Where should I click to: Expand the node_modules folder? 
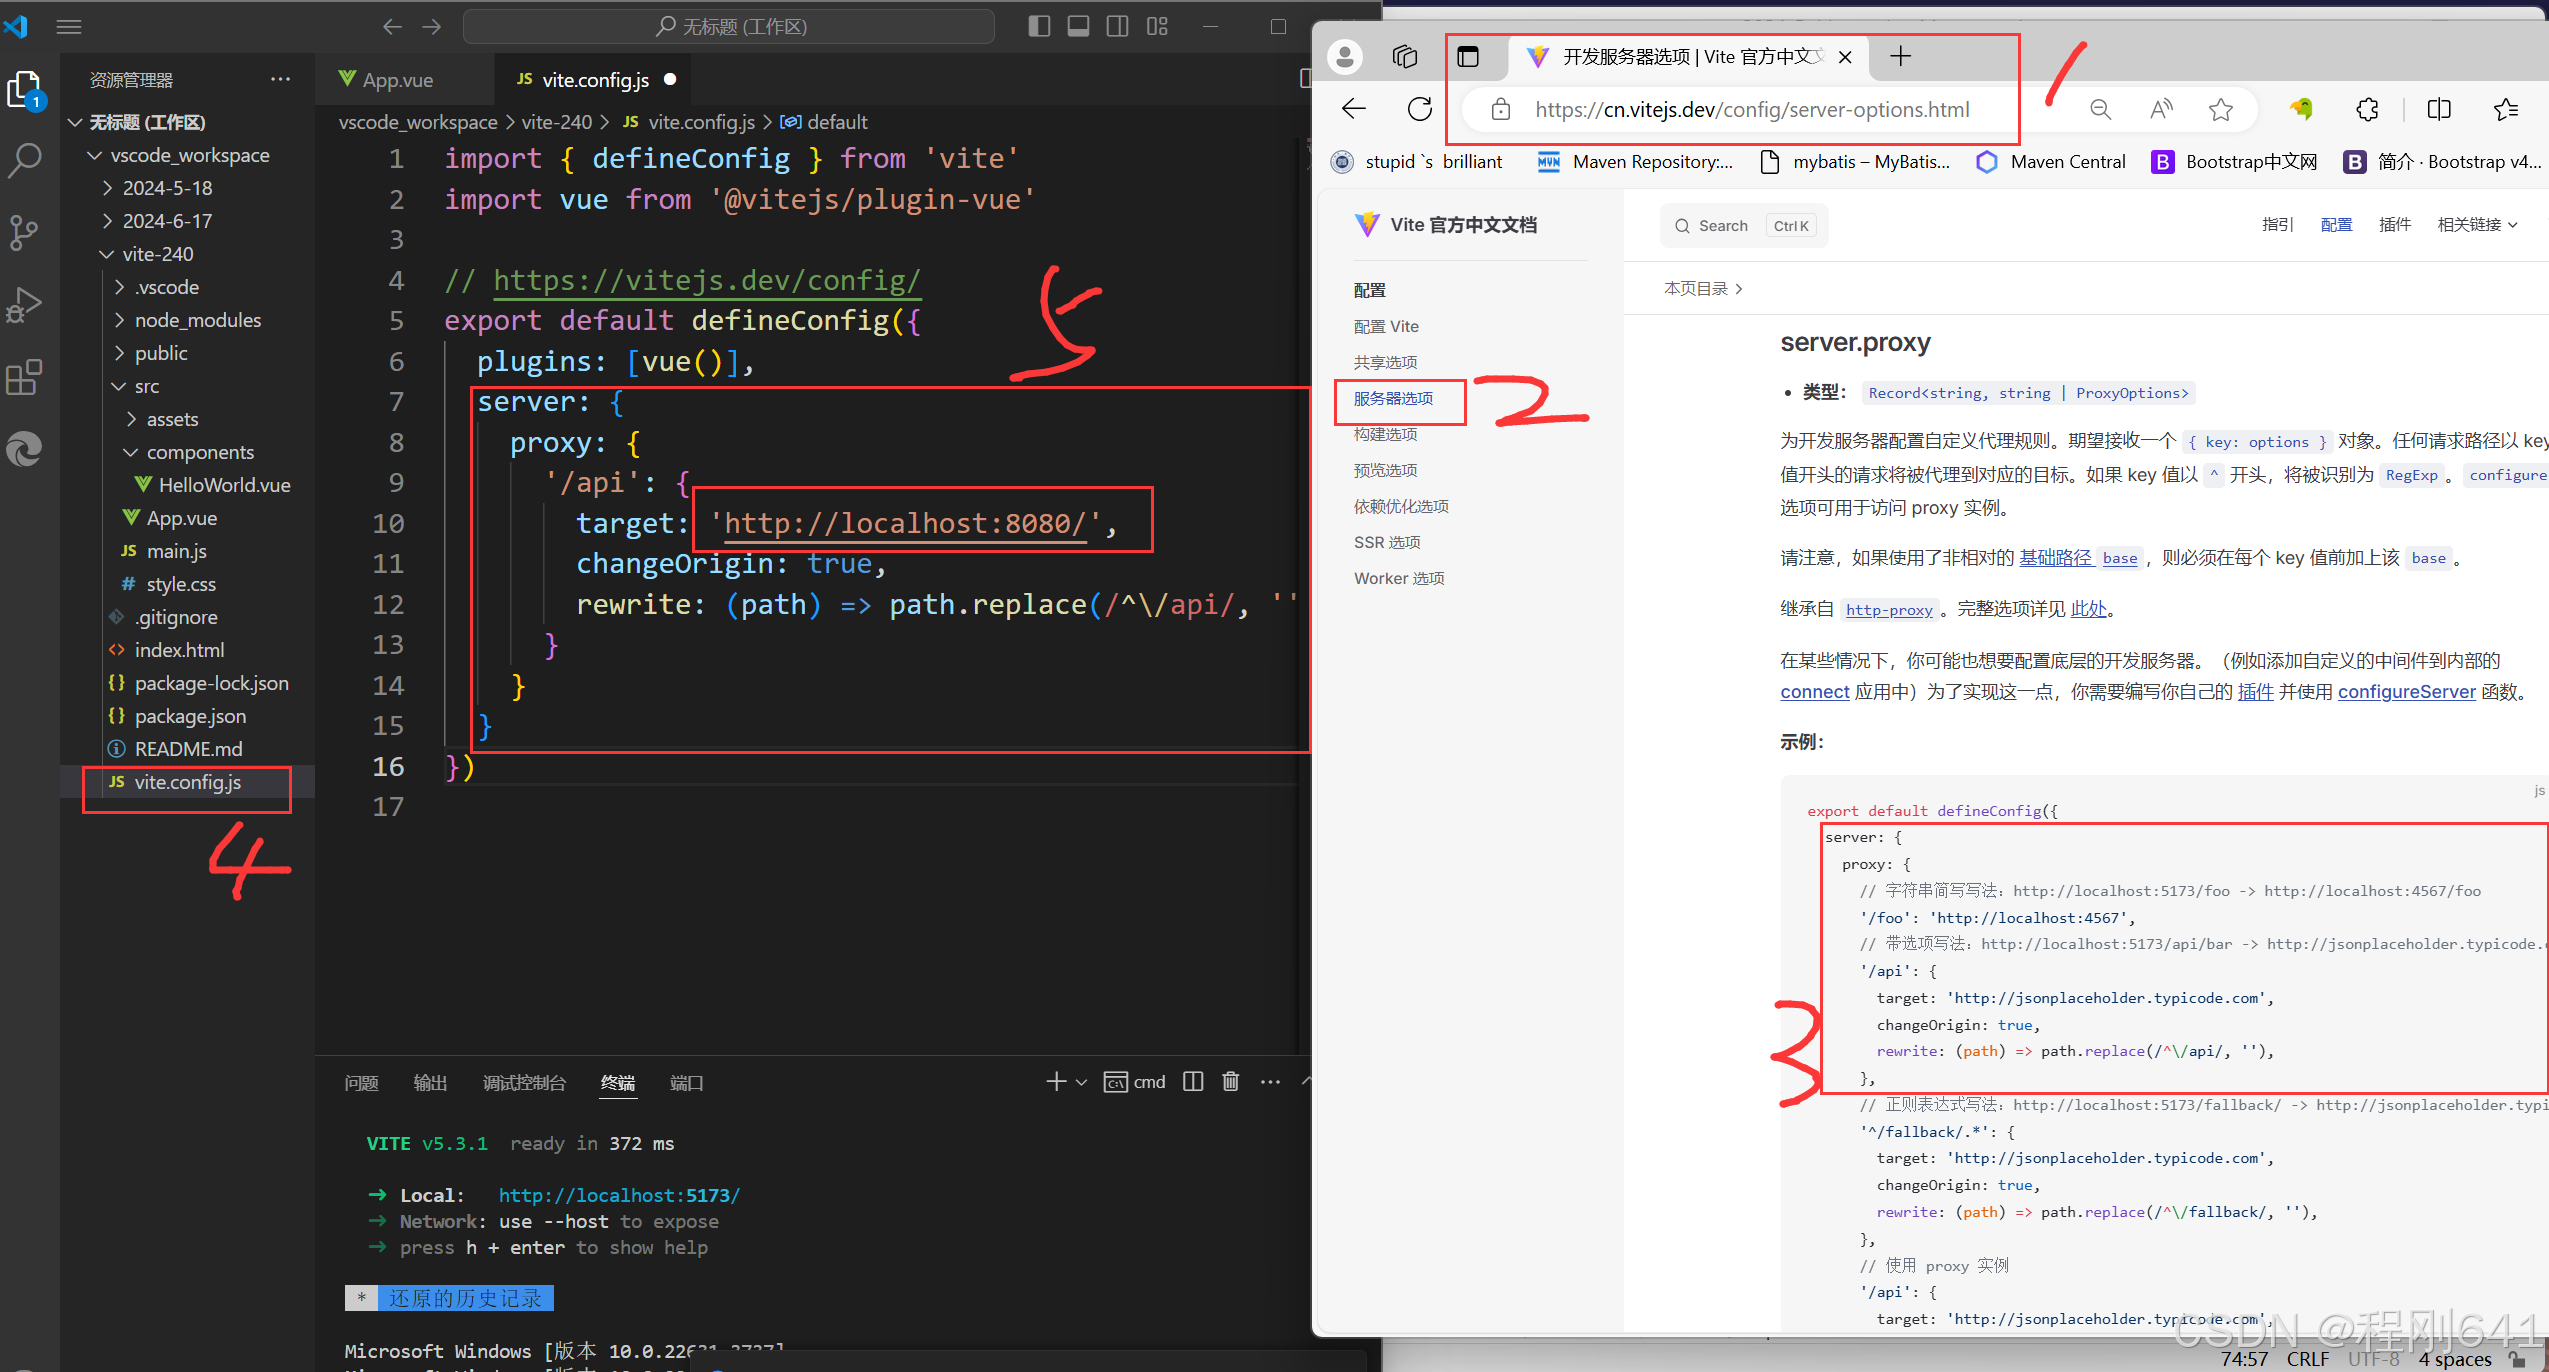[197, 320]
